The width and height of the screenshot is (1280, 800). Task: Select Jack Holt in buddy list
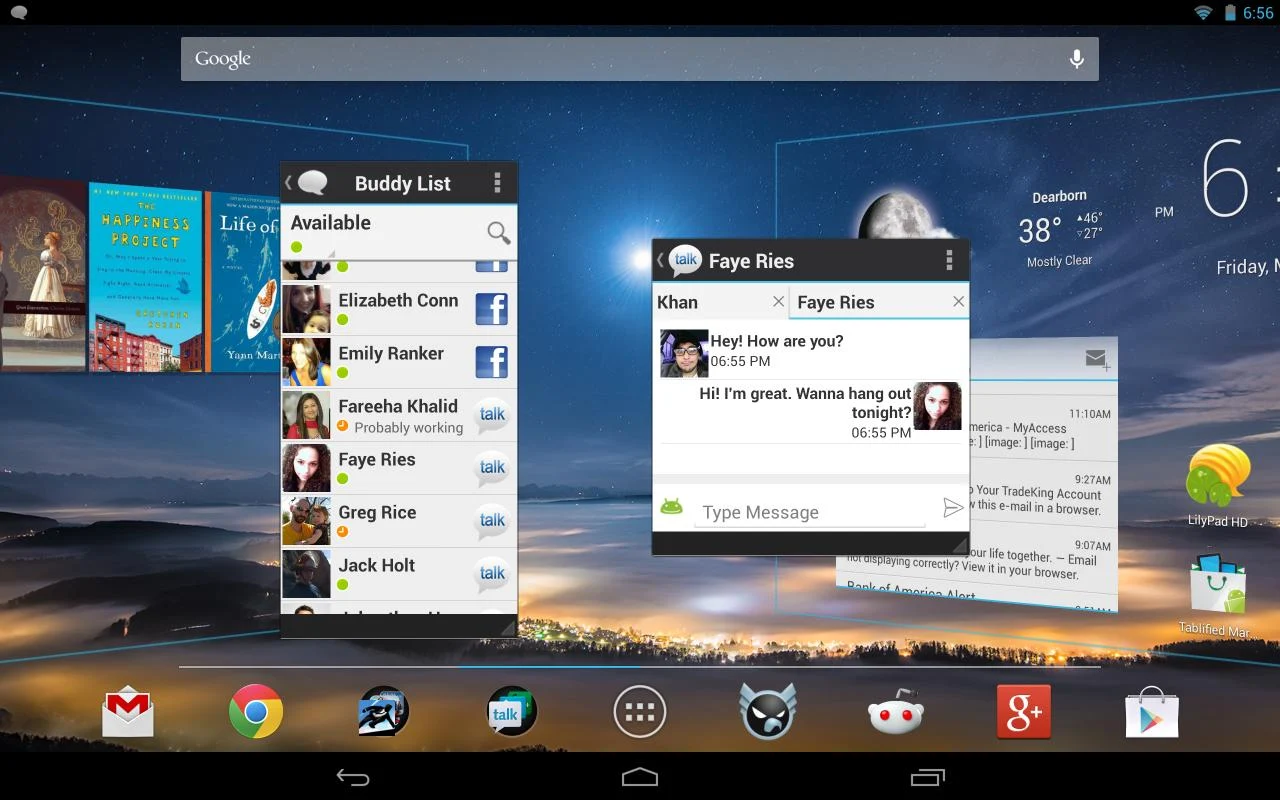(399, 574)
